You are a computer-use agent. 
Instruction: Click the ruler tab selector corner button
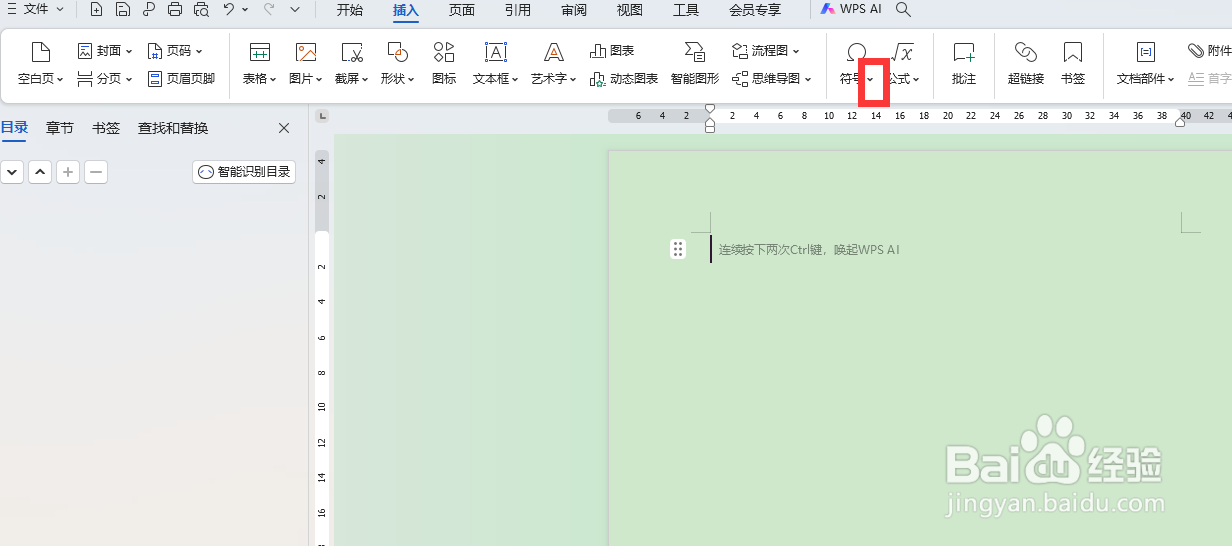click(x=321, y=116)
